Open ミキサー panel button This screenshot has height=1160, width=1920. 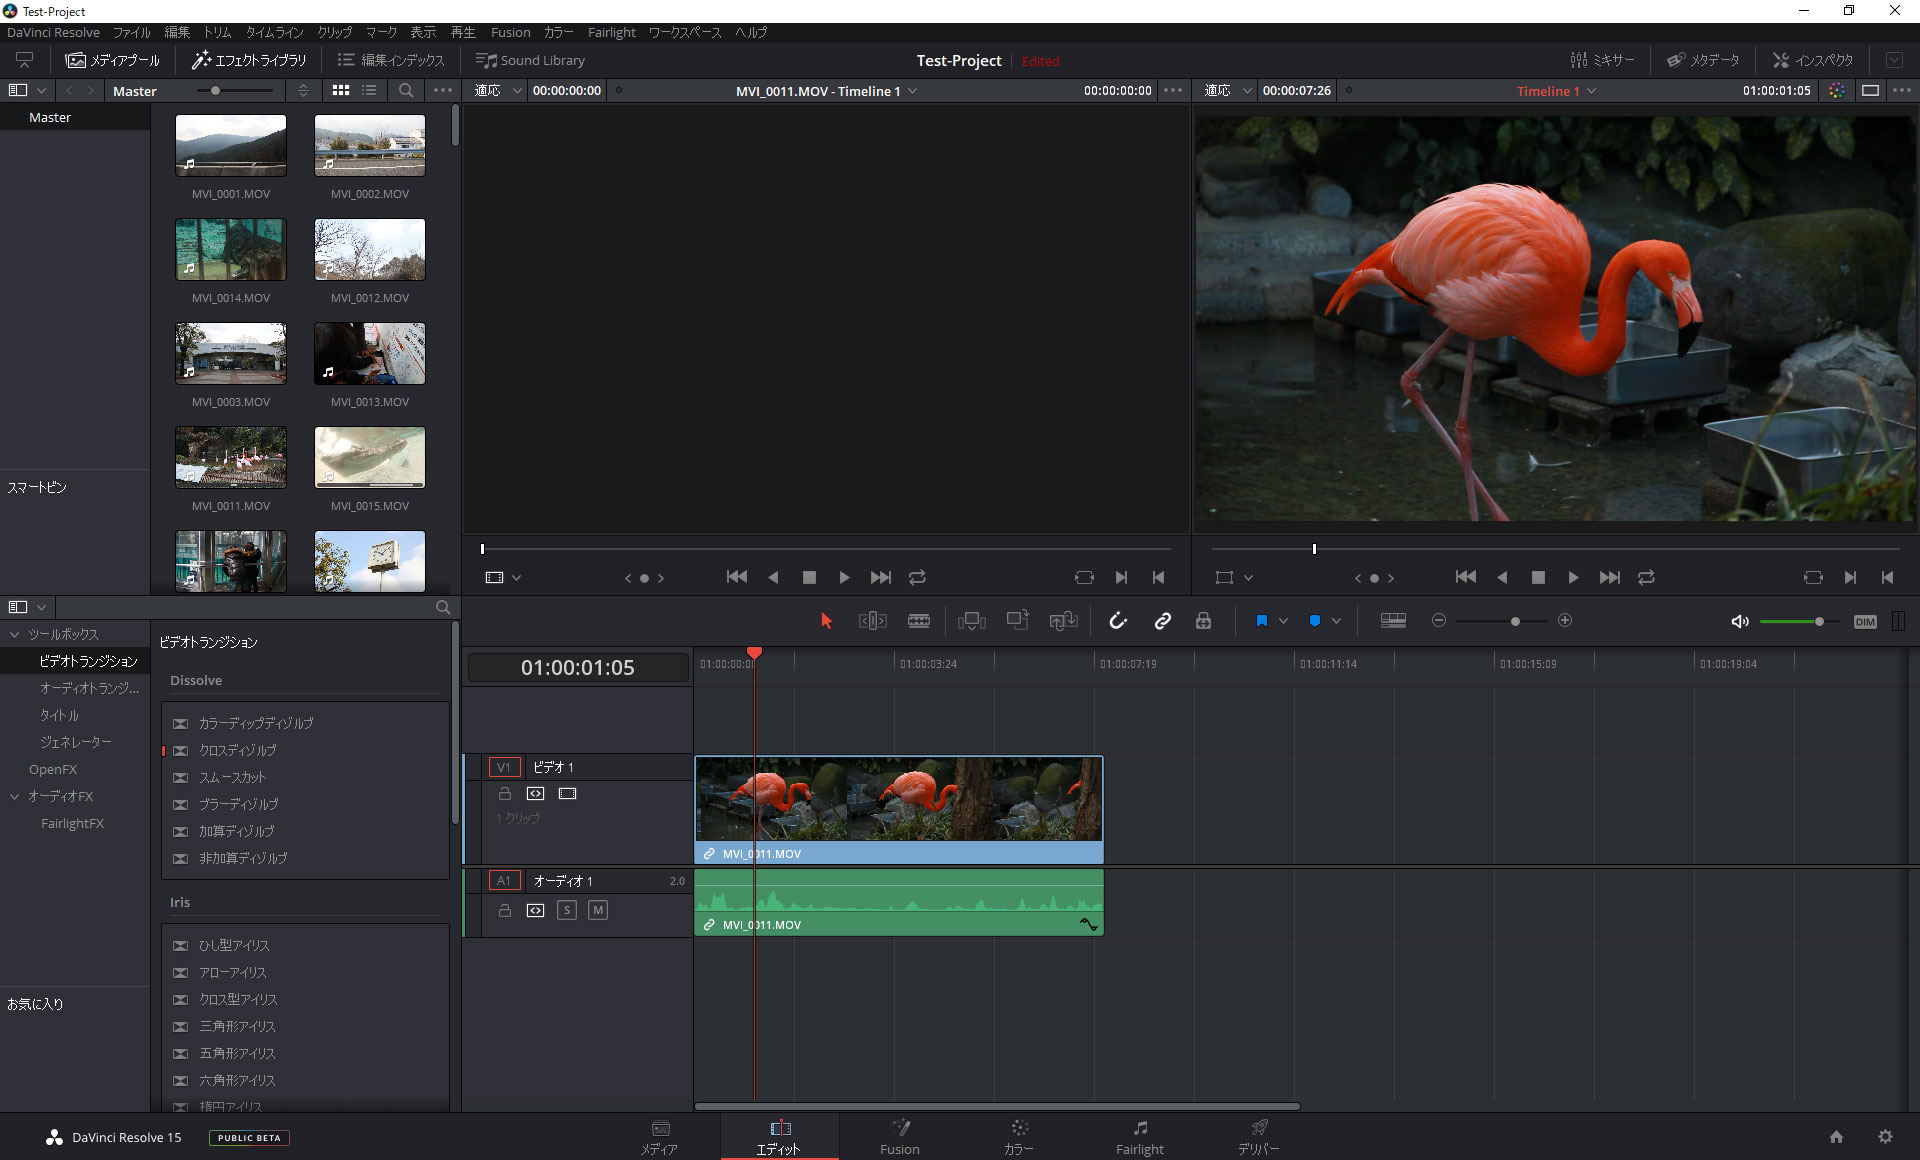pyautogui.click(x=1602, y=60)
